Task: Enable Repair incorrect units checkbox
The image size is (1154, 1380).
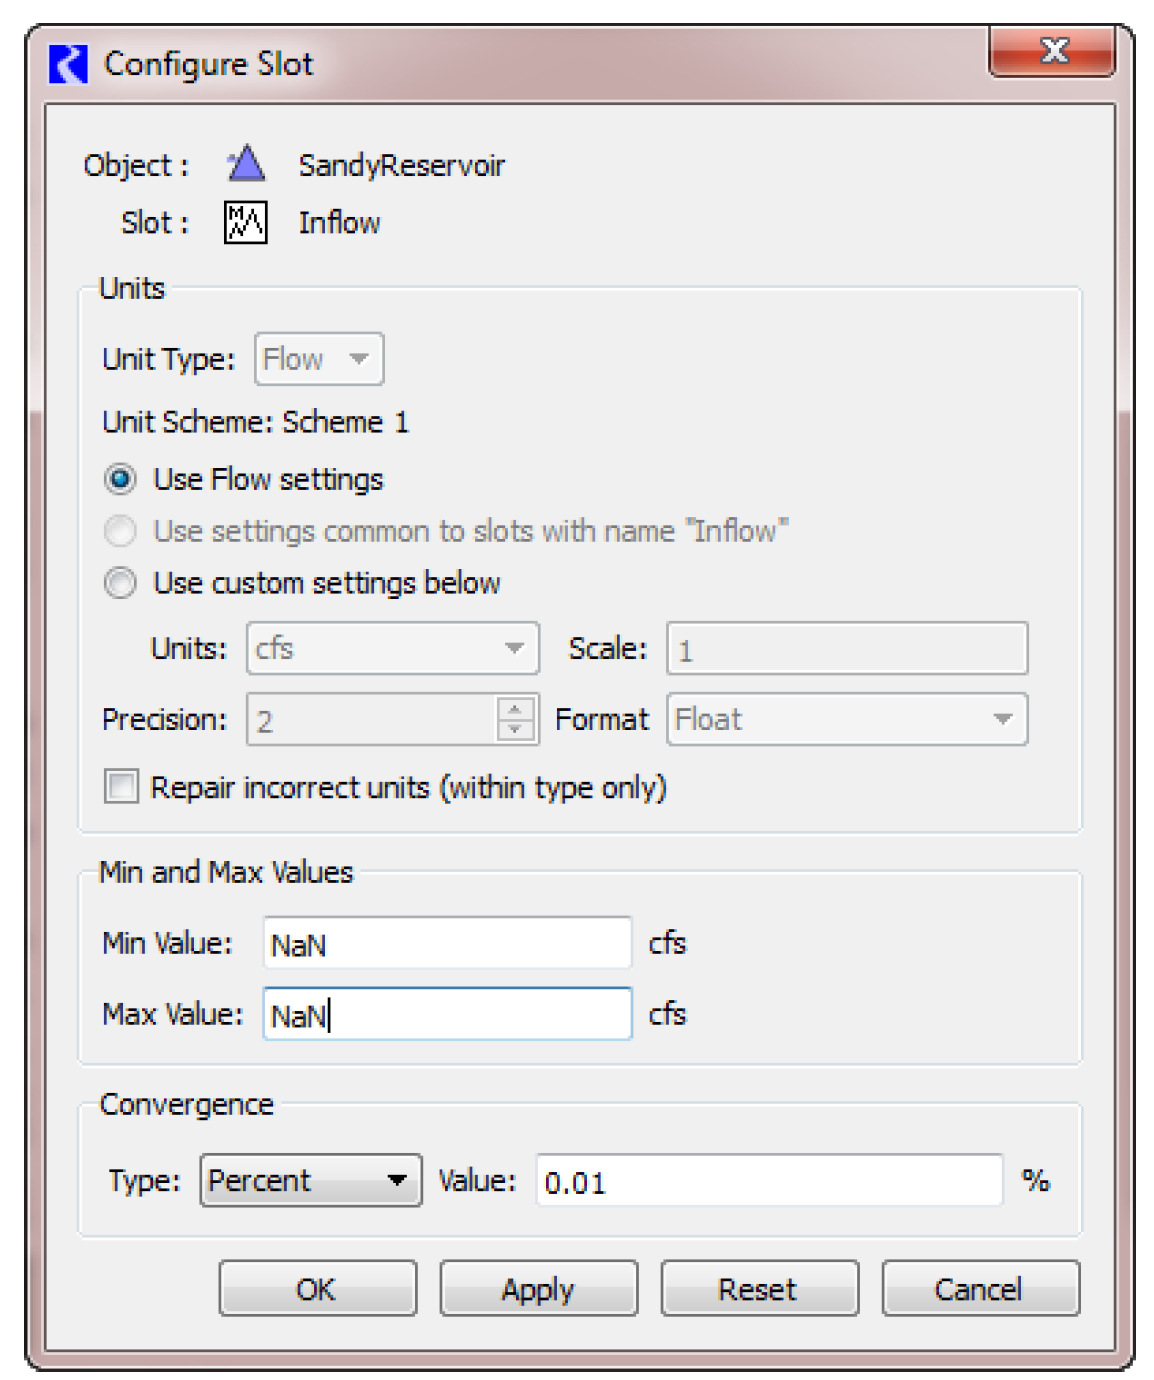Action: [122, 787]
